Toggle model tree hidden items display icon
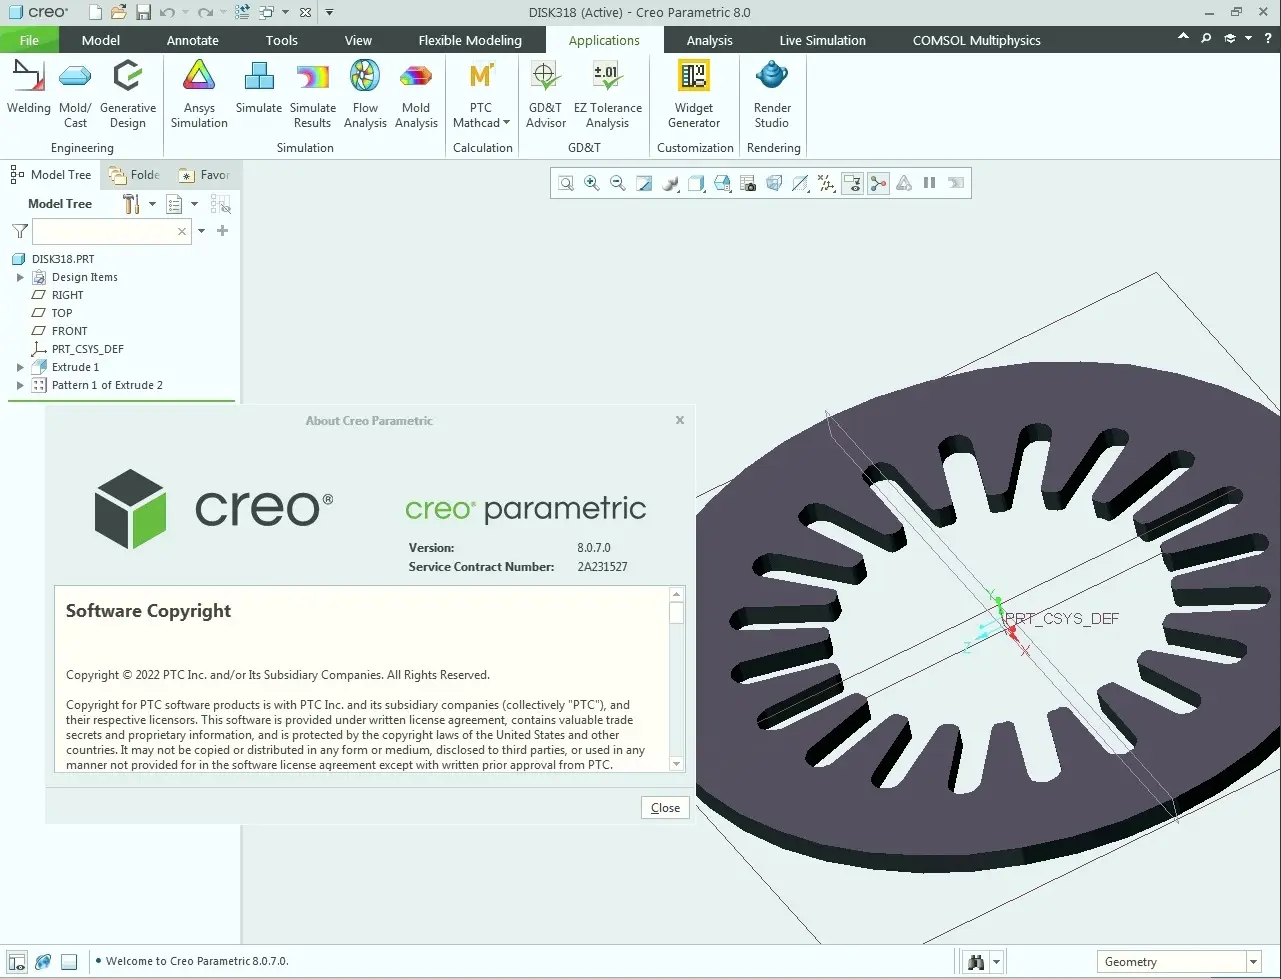This screenshot has width=1281, height=979. point(220,204)
